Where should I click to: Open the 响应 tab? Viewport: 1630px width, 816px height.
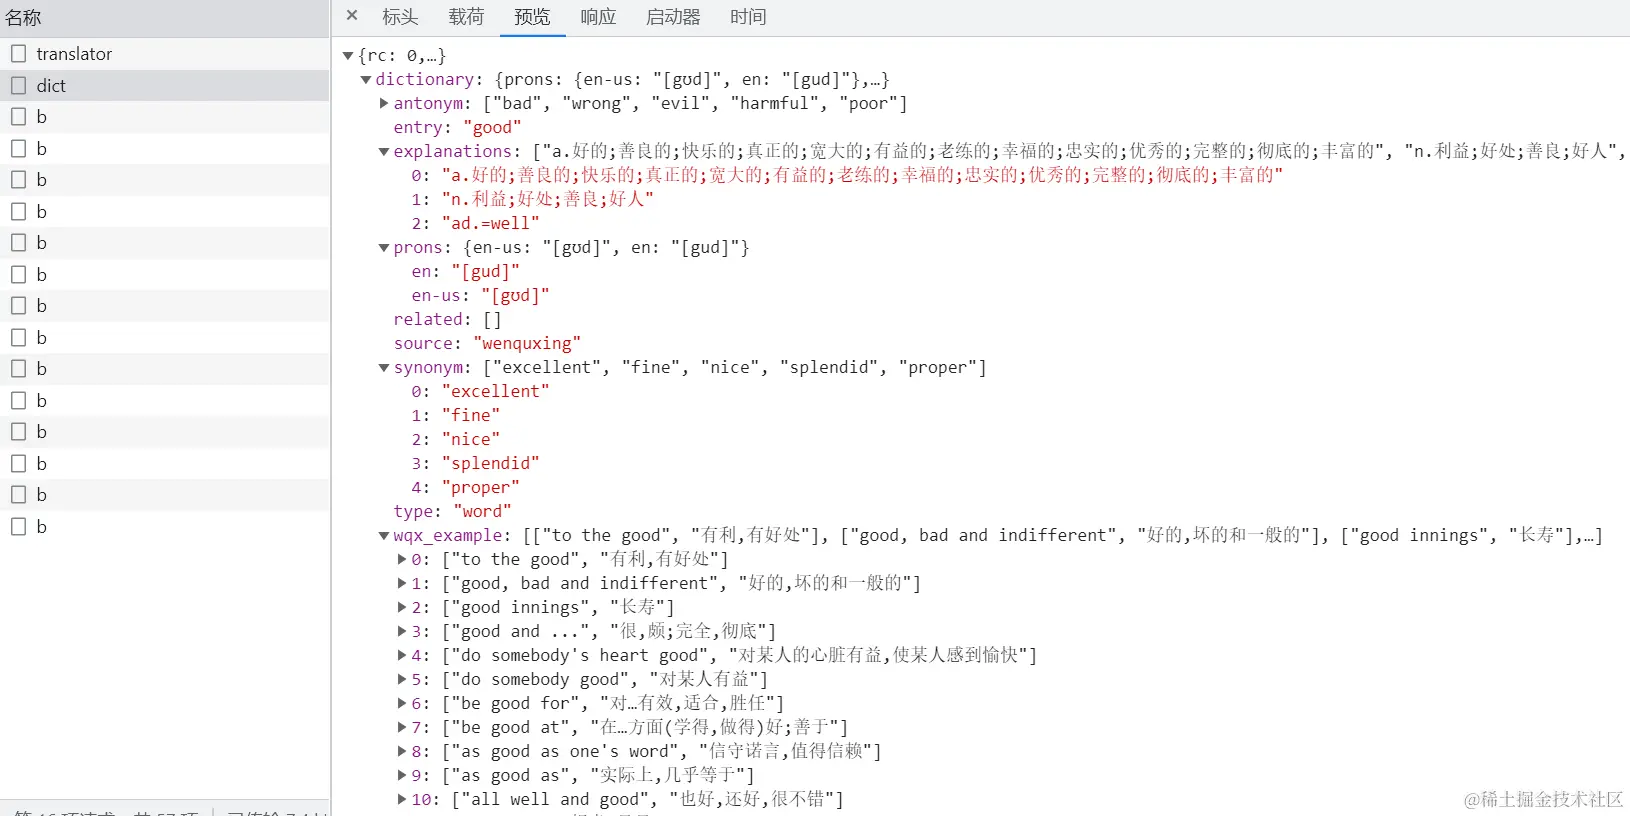tap(598, 17)
